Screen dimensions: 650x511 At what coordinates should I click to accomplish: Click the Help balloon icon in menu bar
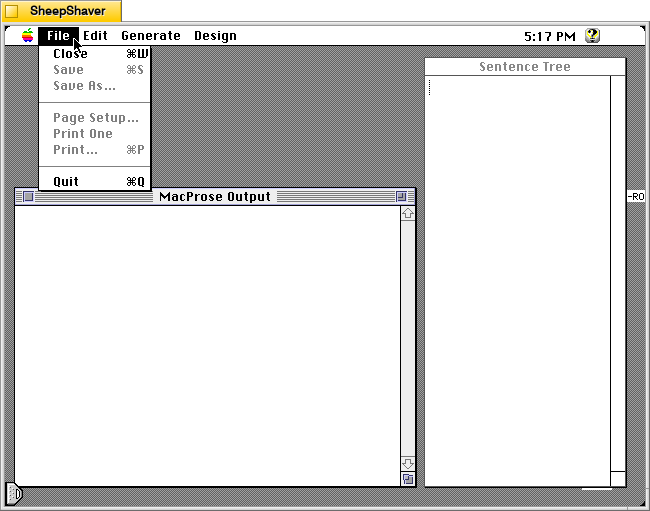click(592, 36)
